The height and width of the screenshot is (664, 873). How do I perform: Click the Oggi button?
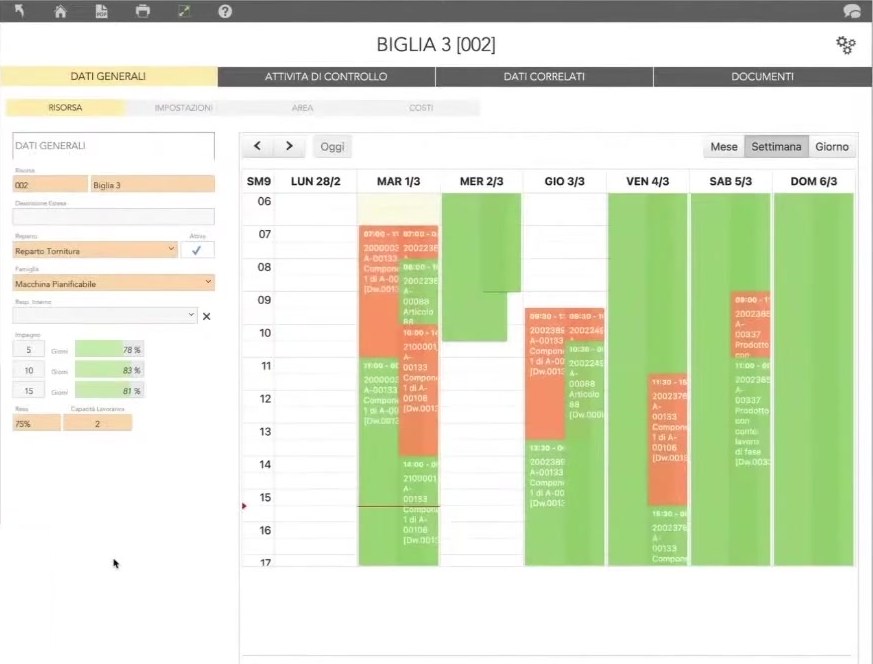(x=332, y=146)
